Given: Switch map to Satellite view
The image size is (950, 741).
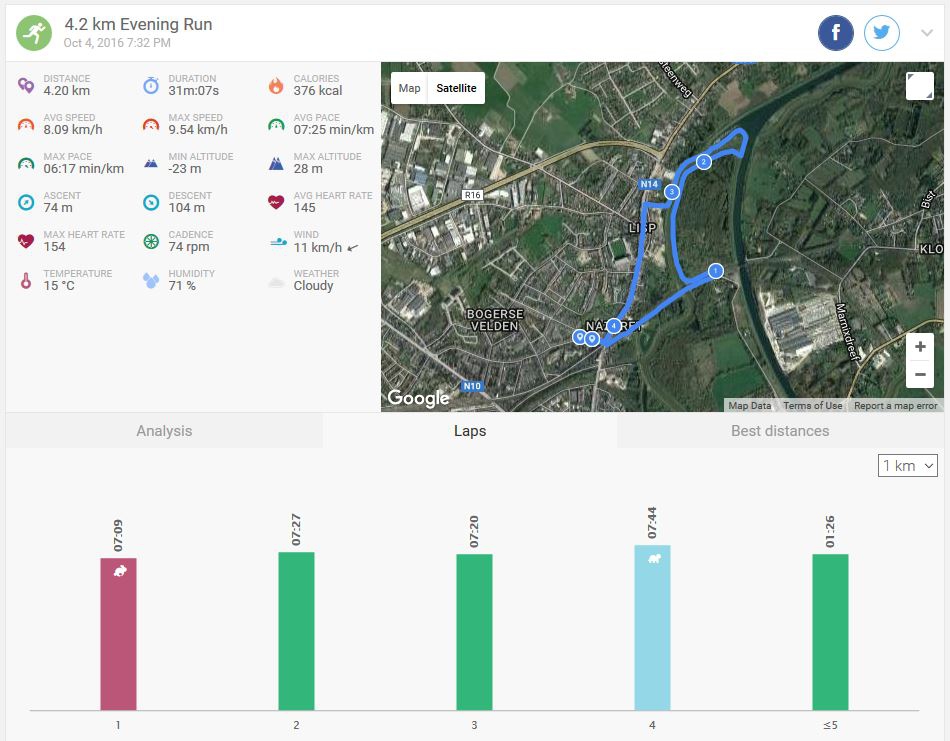Looking at the screenshot, I should pos(456,88).
